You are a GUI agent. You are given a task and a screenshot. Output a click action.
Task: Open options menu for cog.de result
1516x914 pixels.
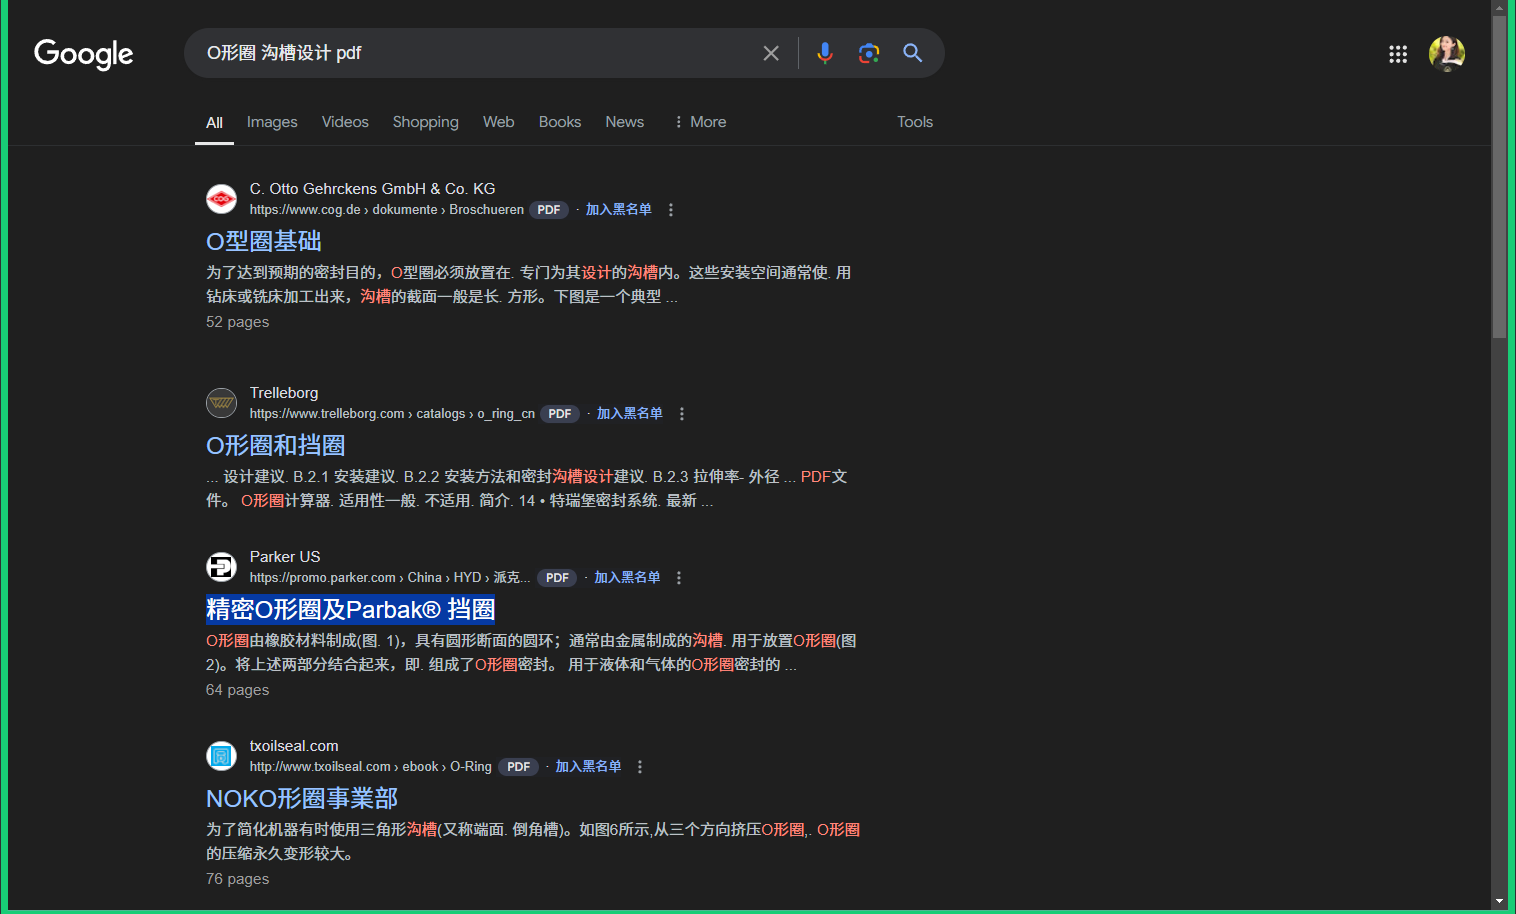click(671, 210)
